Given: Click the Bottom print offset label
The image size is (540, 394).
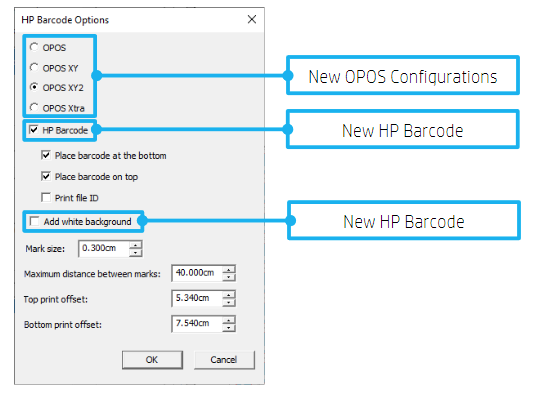Looking at the screenshot, I should pyautogui.click(x=63, y=324).
